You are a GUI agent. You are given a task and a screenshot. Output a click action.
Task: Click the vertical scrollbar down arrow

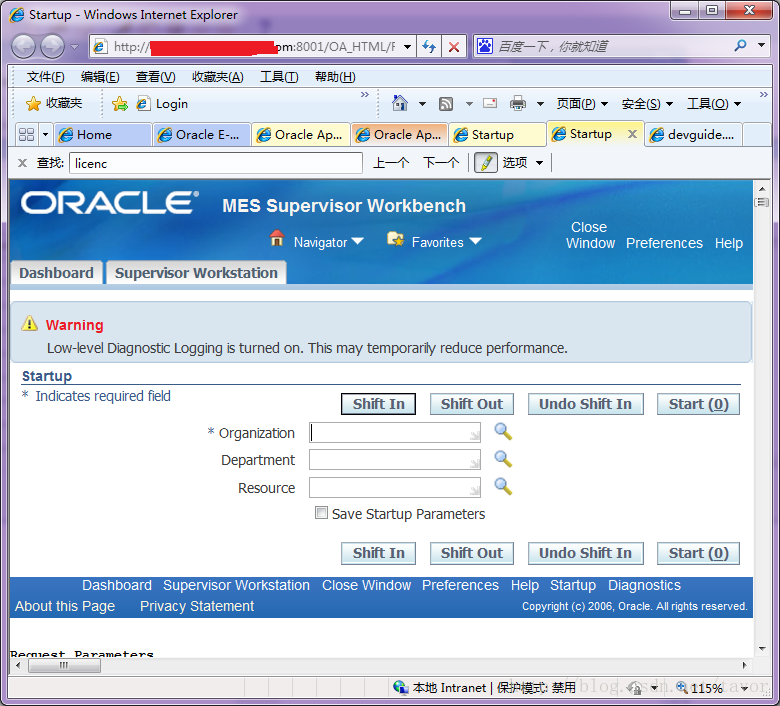[x=762, y=648]
